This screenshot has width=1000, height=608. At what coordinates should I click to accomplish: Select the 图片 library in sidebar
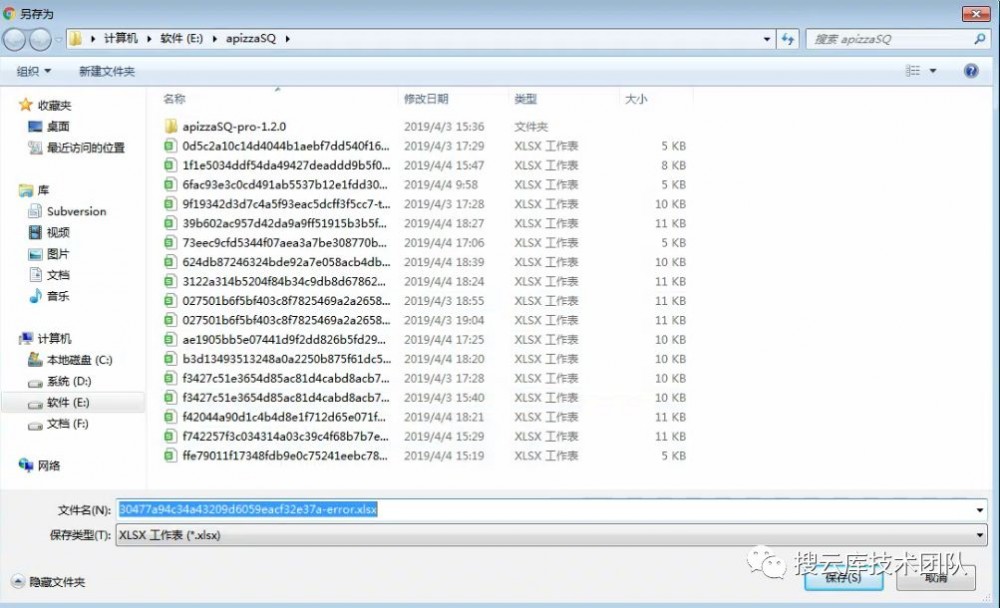pyautogui.click(x=58, y=254)
